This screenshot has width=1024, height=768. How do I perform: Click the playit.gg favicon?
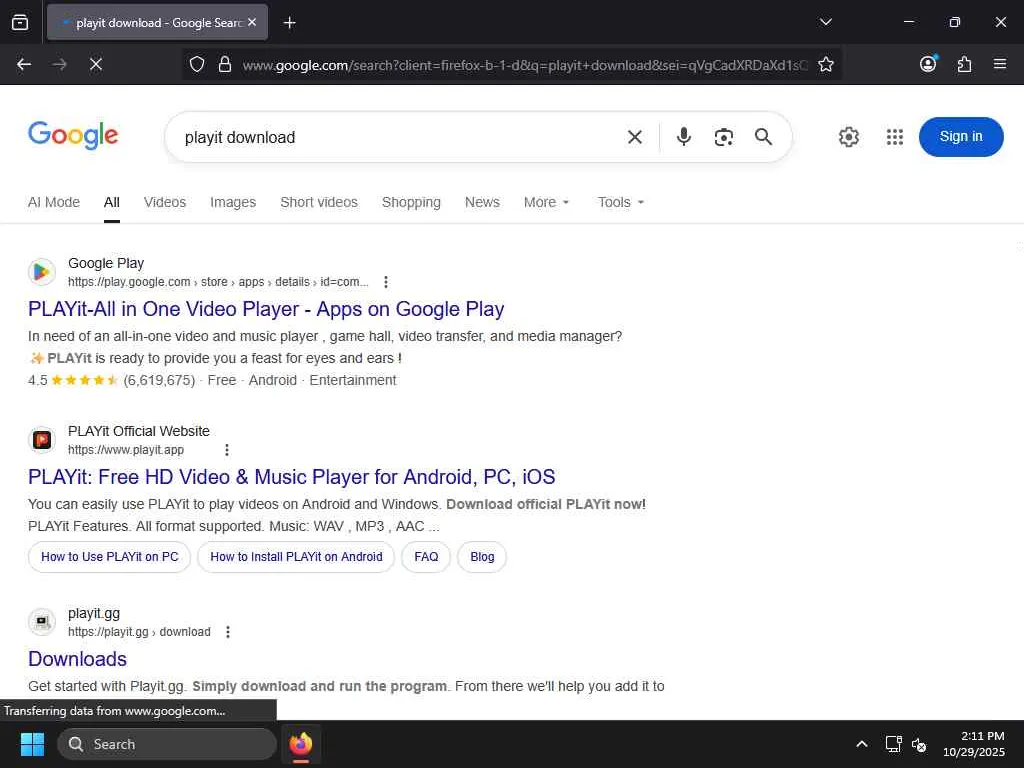pos(42,622)
